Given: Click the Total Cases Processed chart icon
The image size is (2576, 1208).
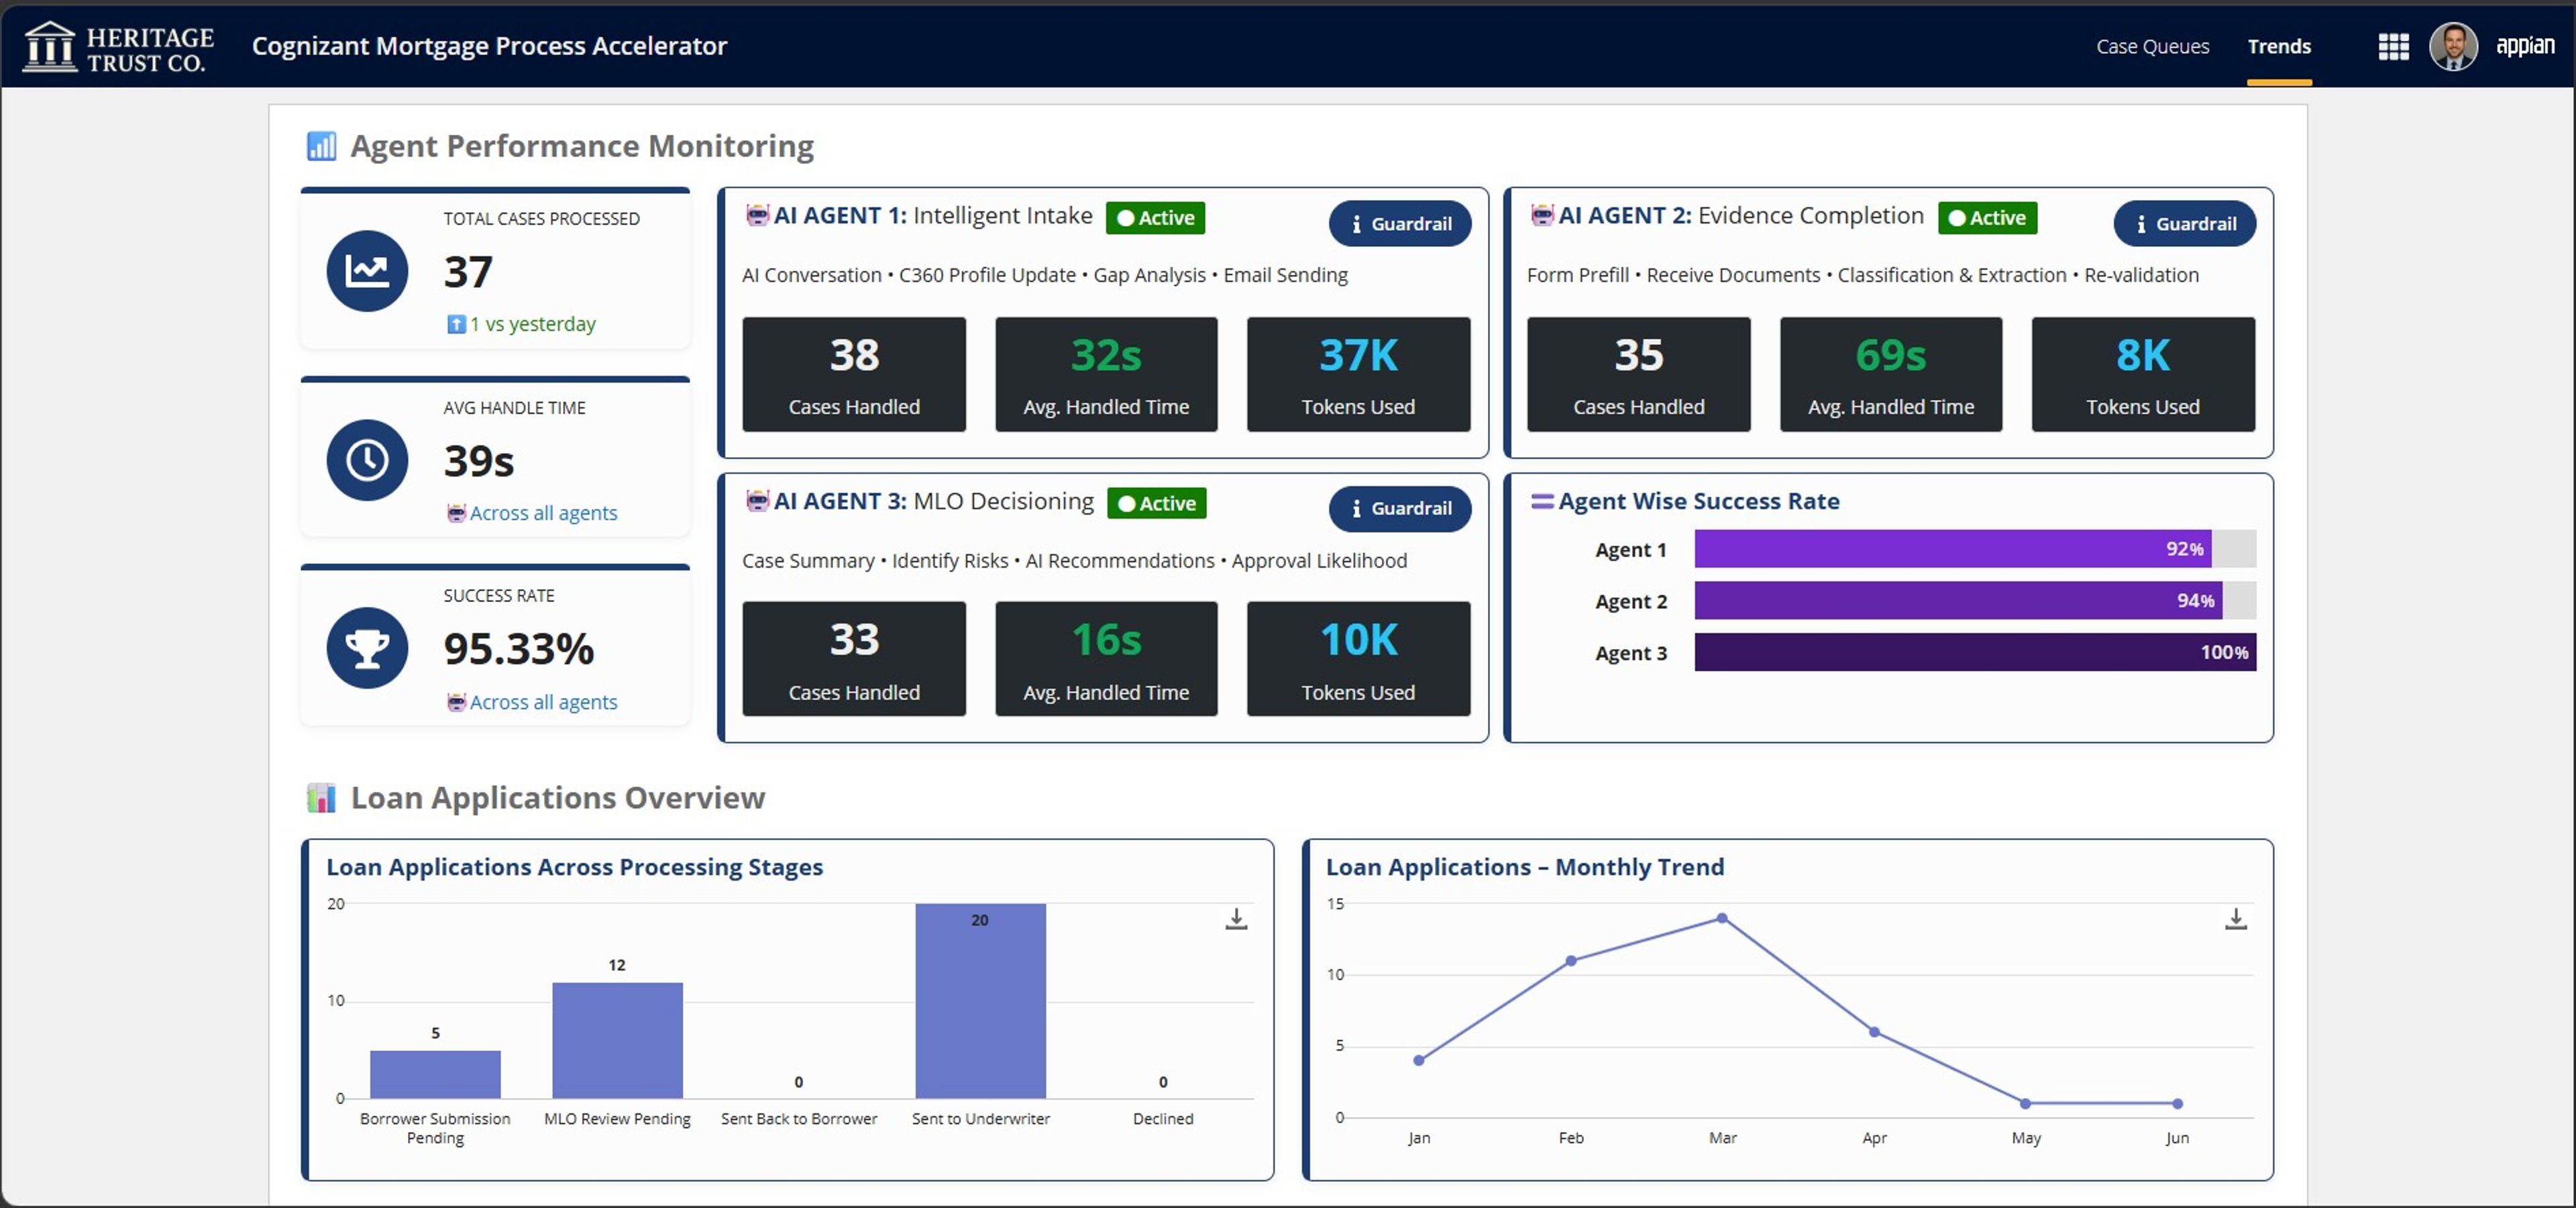Looking at the screenshot, I should 367,270.
